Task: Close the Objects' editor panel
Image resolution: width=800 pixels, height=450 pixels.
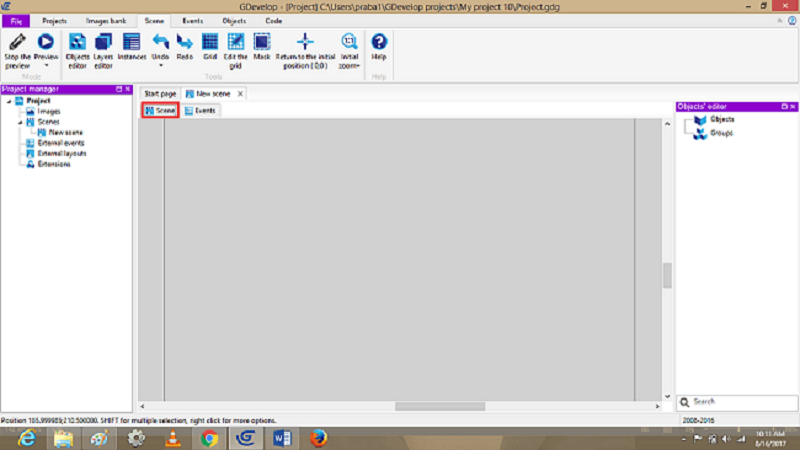Action: (793, 107)
